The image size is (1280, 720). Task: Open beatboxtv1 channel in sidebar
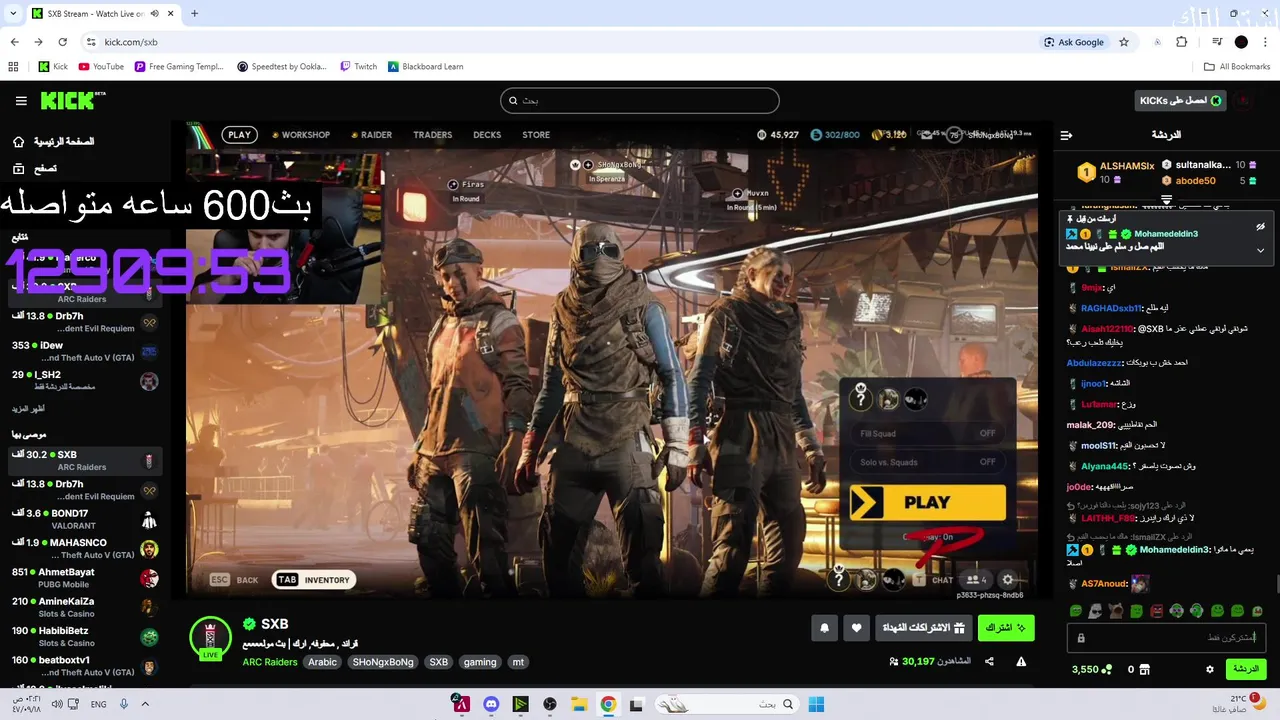[84, 666]
